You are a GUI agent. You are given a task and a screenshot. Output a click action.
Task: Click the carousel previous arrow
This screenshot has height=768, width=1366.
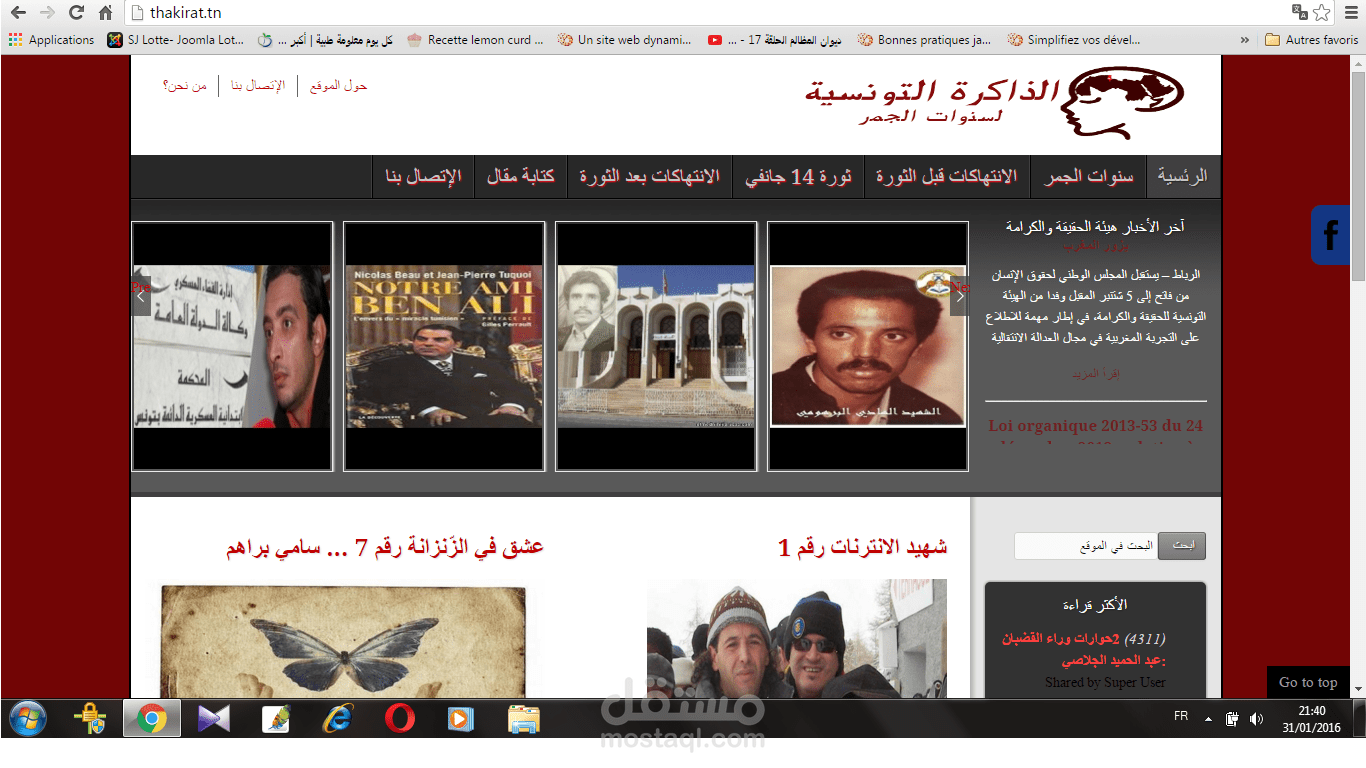coord(141,296)
